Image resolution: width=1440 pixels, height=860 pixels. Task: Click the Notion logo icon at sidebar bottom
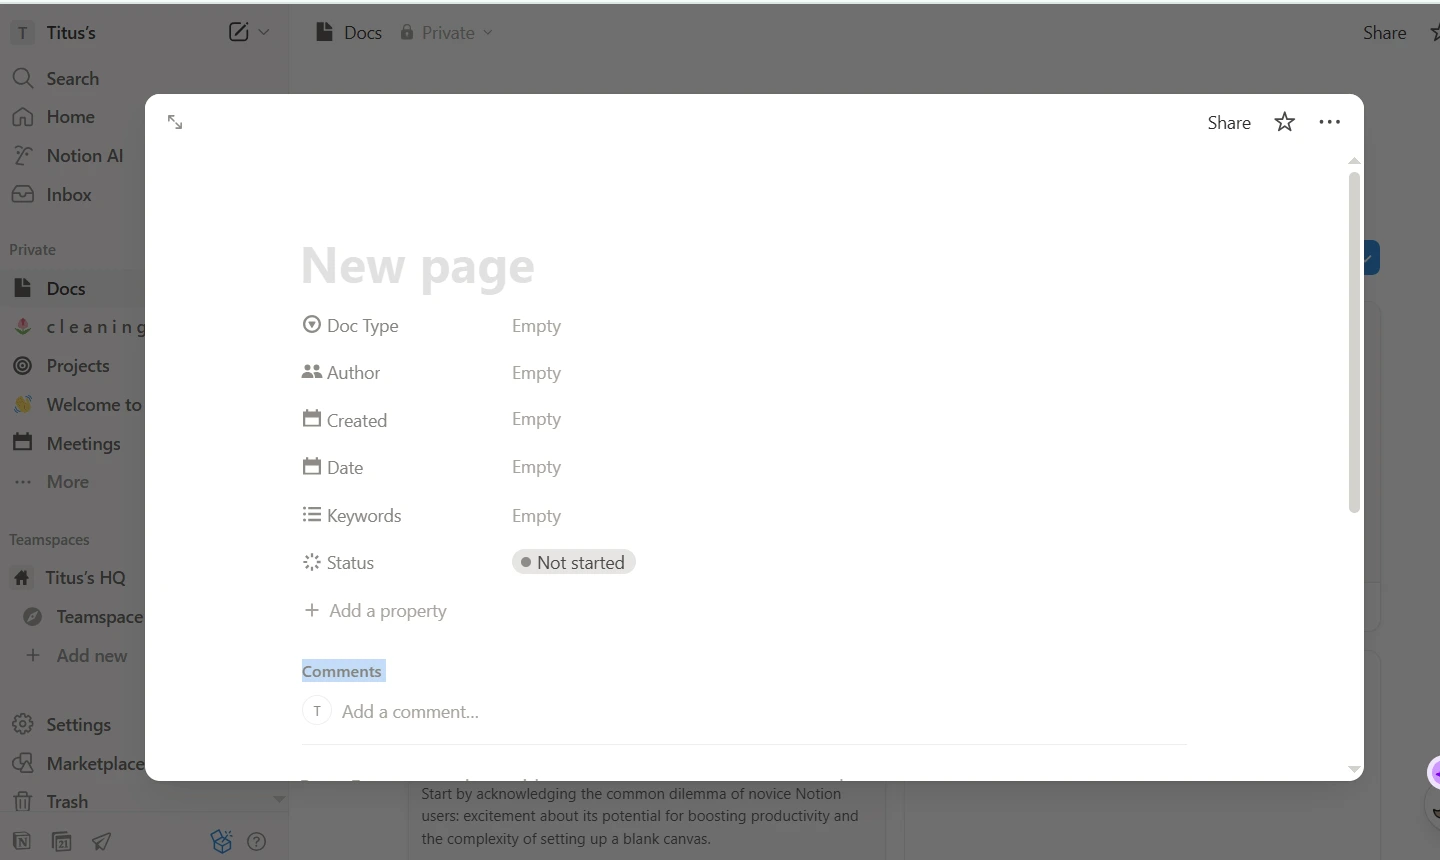pyautogui.click(x=22, y=842)
